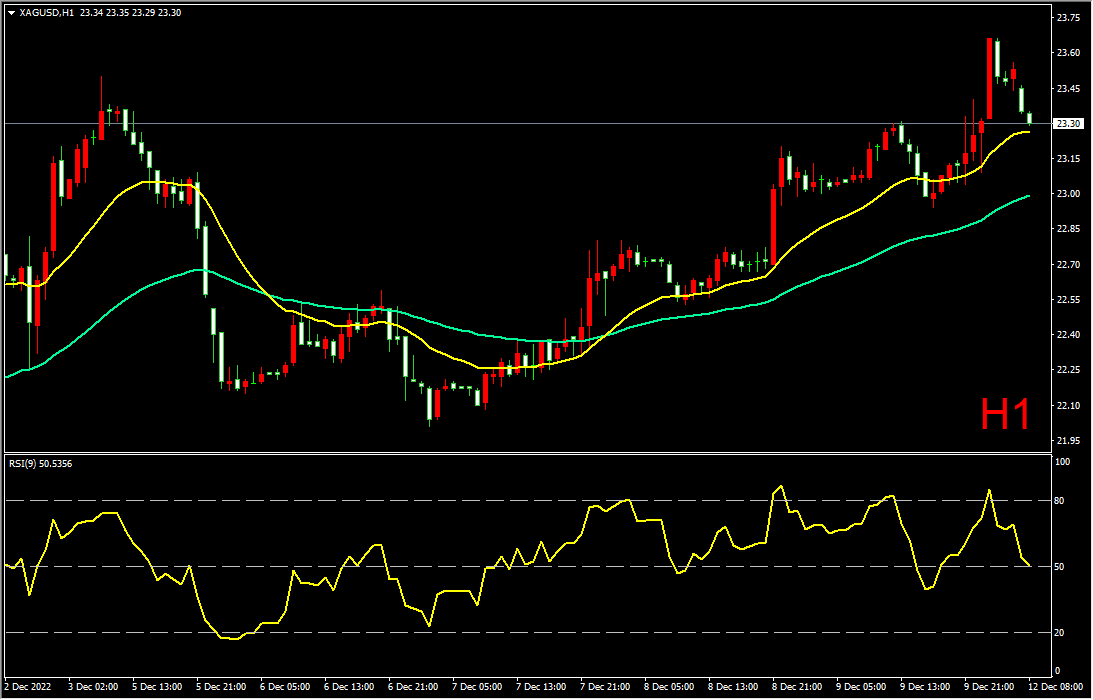Screen dimensions: 1093x700
Task: Click the 23.45 price scale label
Action: click(1069, 89)
